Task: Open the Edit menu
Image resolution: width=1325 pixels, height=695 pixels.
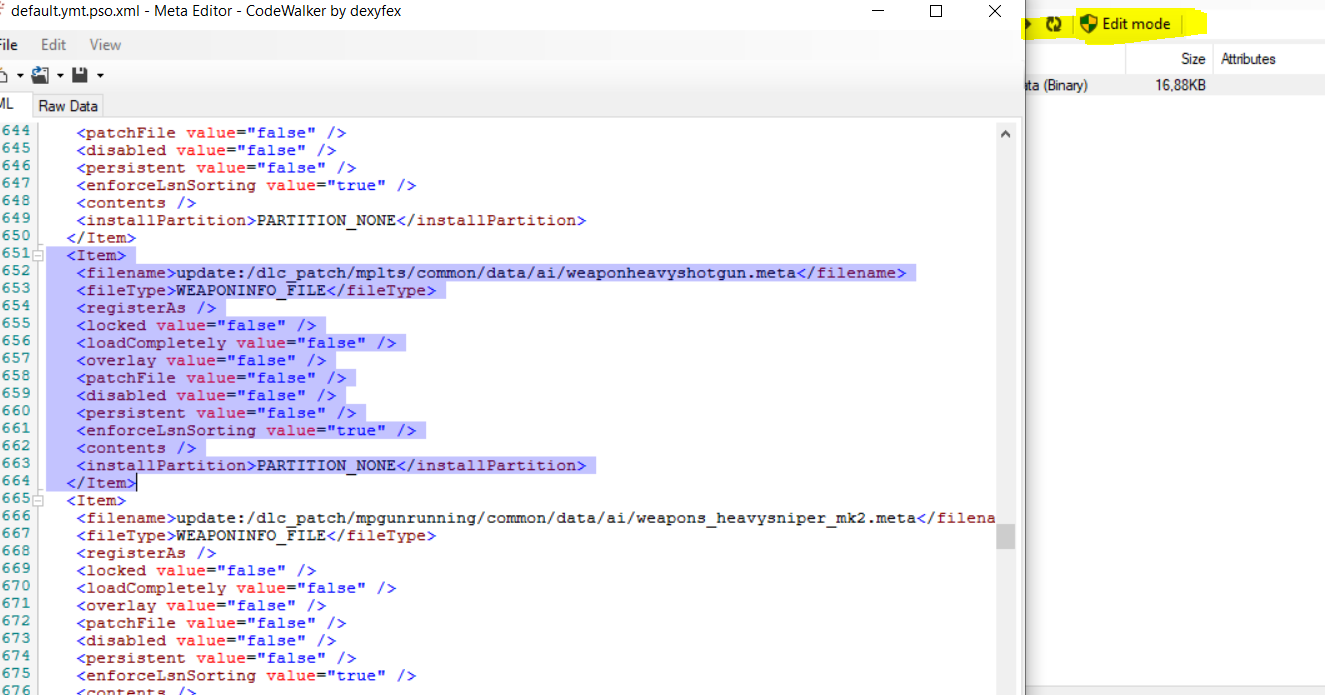Action: 54,45
